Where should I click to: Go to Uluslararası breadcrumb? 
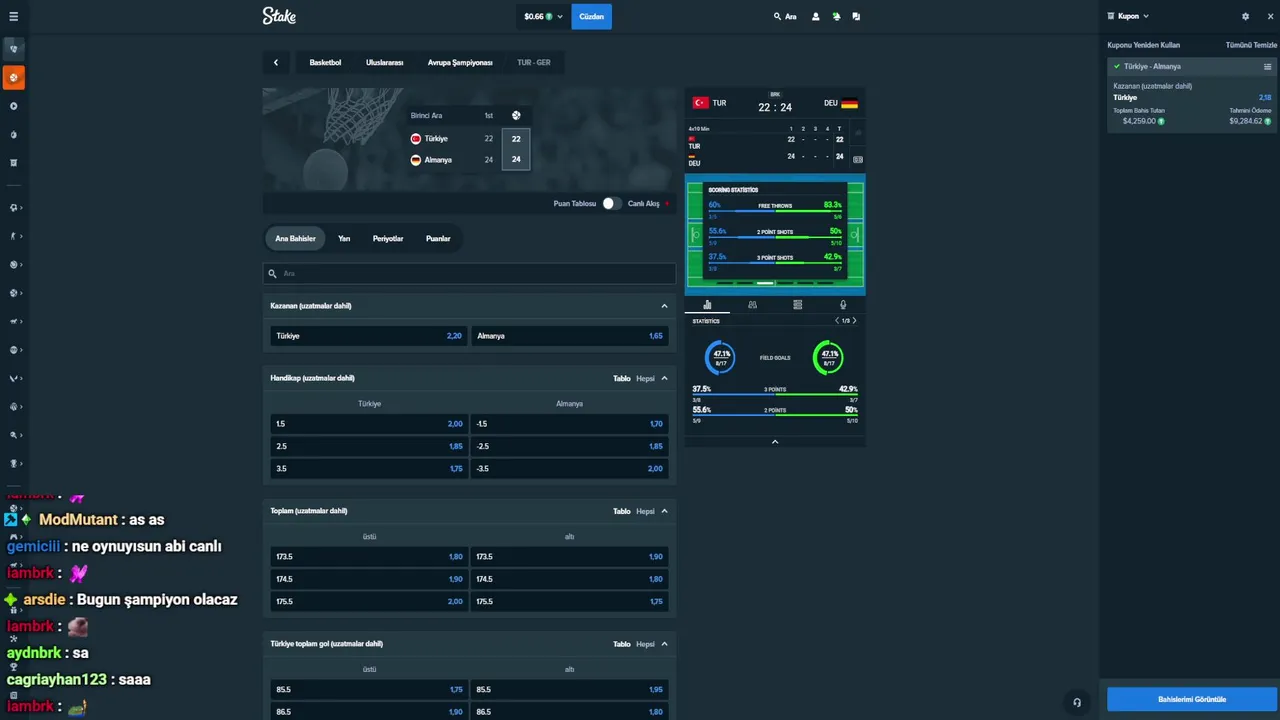tap(384, 62)
